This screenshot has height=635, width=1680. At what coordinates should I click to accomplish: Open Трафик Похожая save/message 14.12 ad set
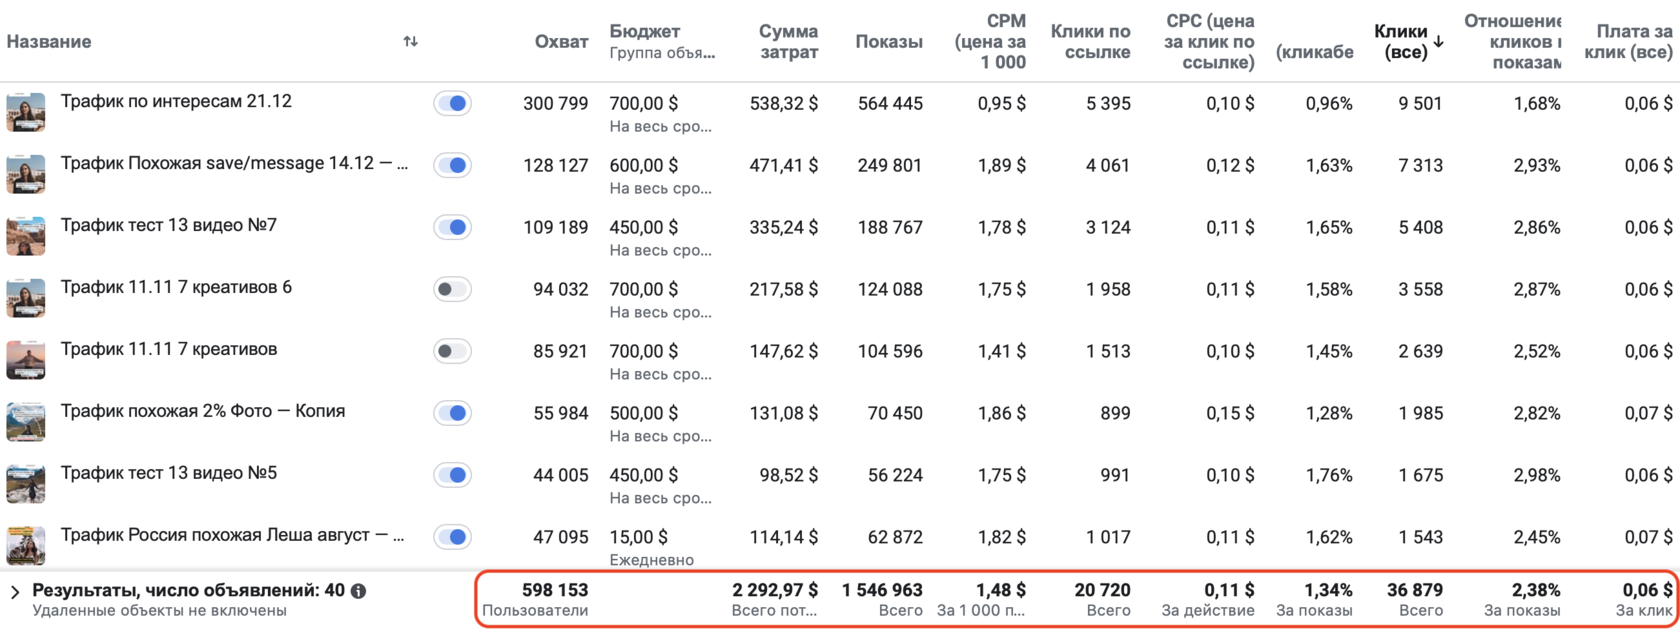coord(234,164)
